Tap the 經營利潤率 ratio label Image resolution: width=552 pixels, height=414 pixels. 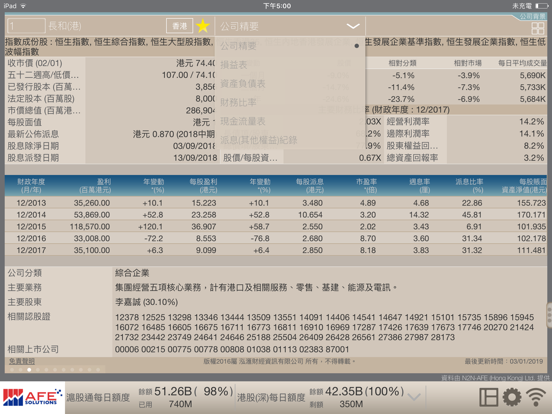[408, 122]
